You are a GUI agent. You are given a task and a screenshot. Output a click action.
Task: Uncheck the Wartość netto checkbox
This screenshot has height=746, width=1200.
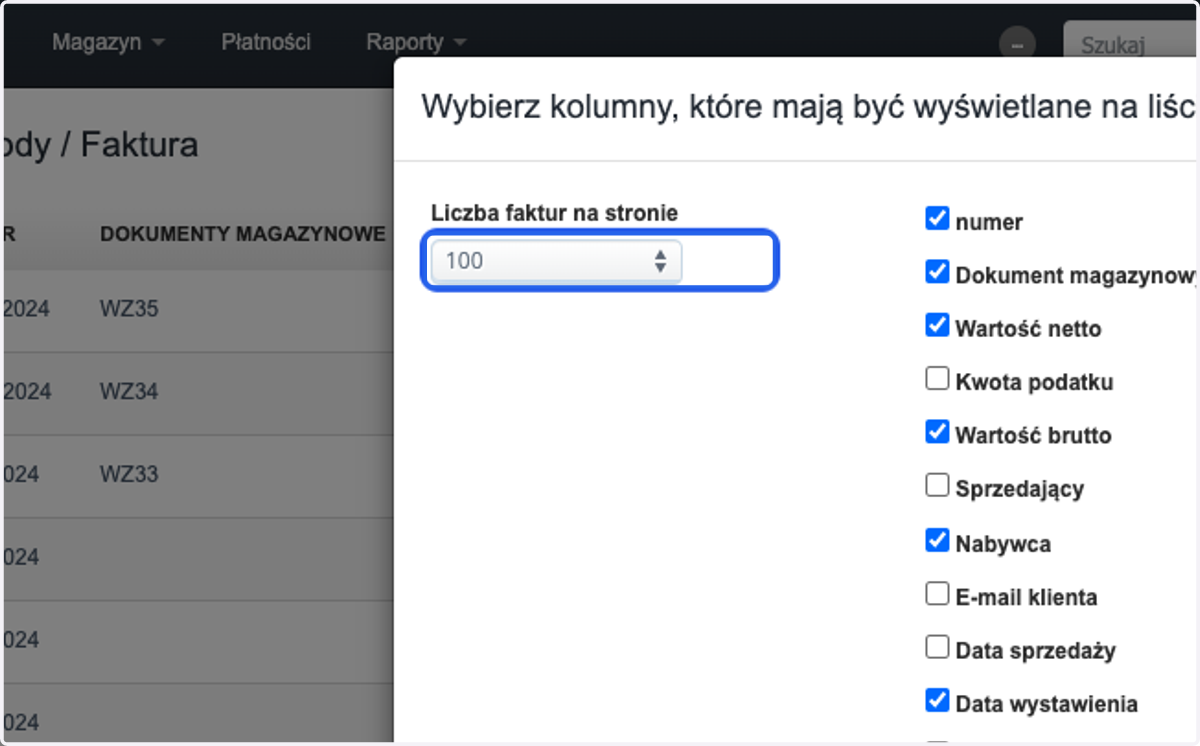tap(937, 325)
